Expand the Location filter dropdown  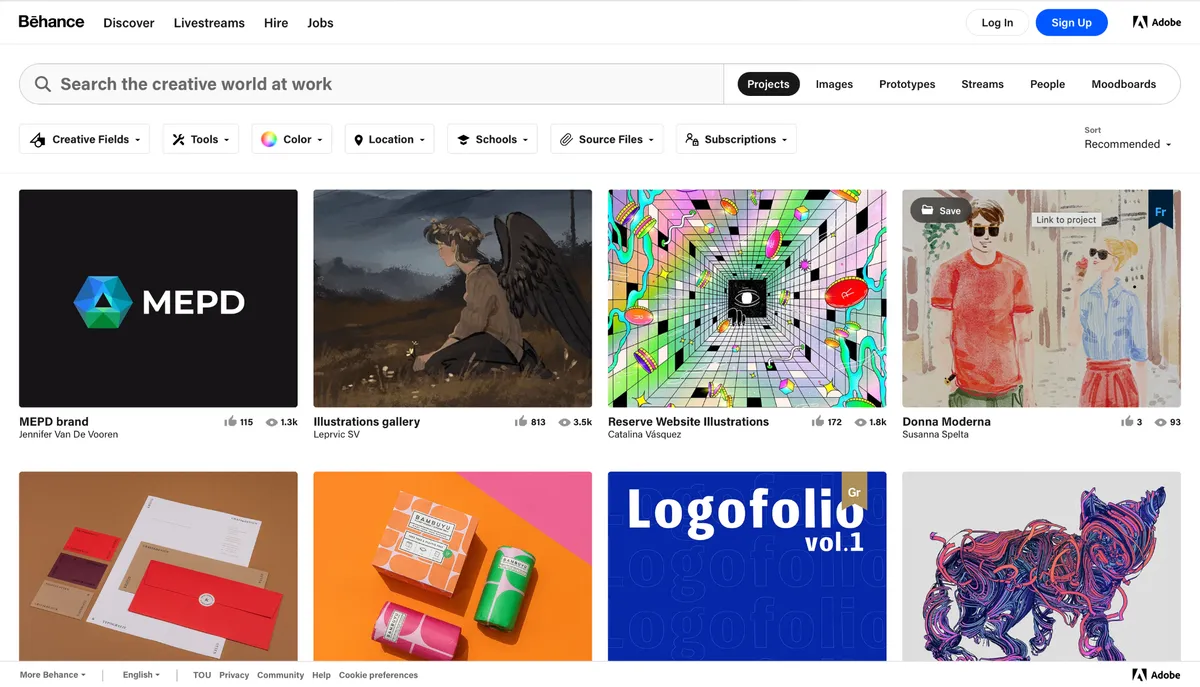(389, 139)
